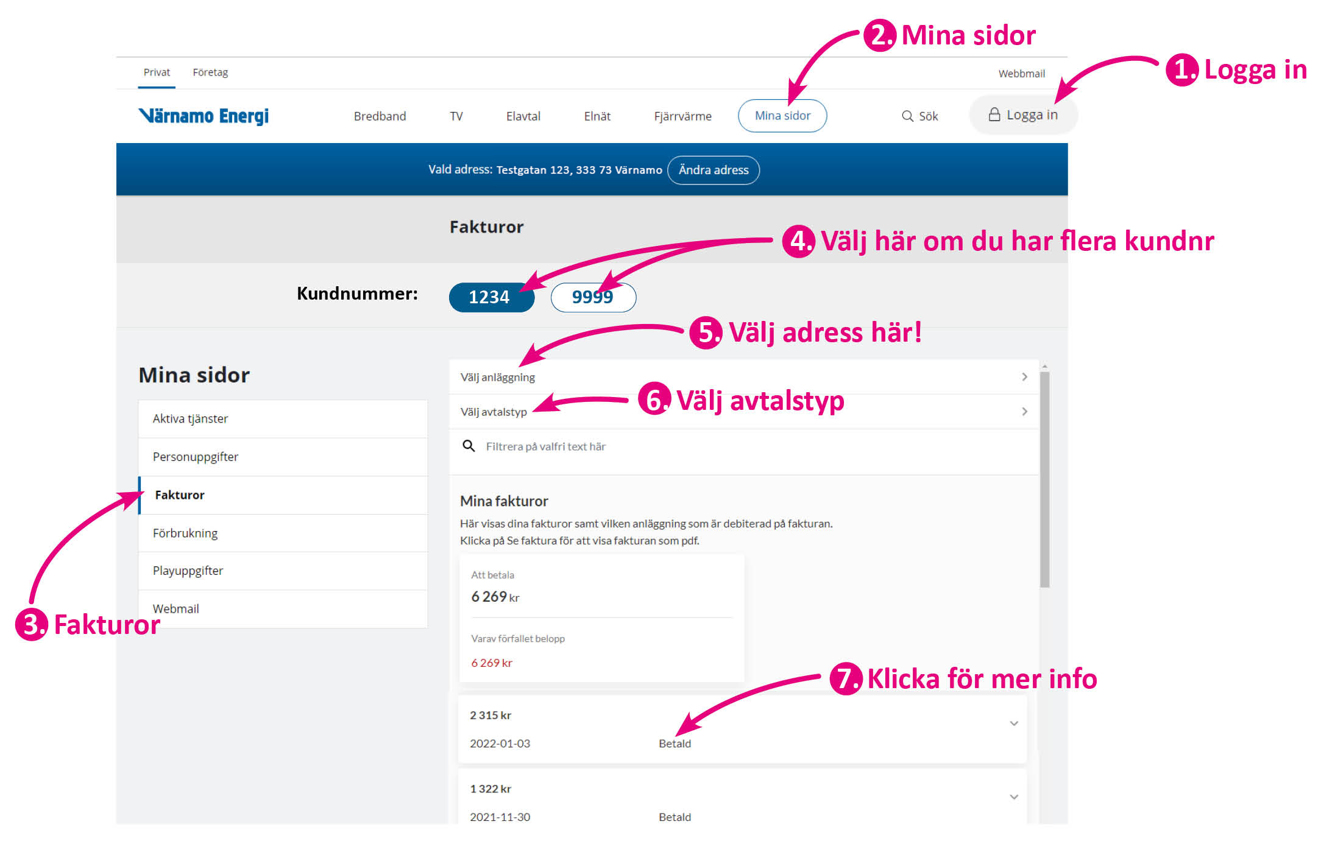The width and height of the screenshot is (1320, 855).
Task: Select customer number 1234
Action: click(490, 297)
